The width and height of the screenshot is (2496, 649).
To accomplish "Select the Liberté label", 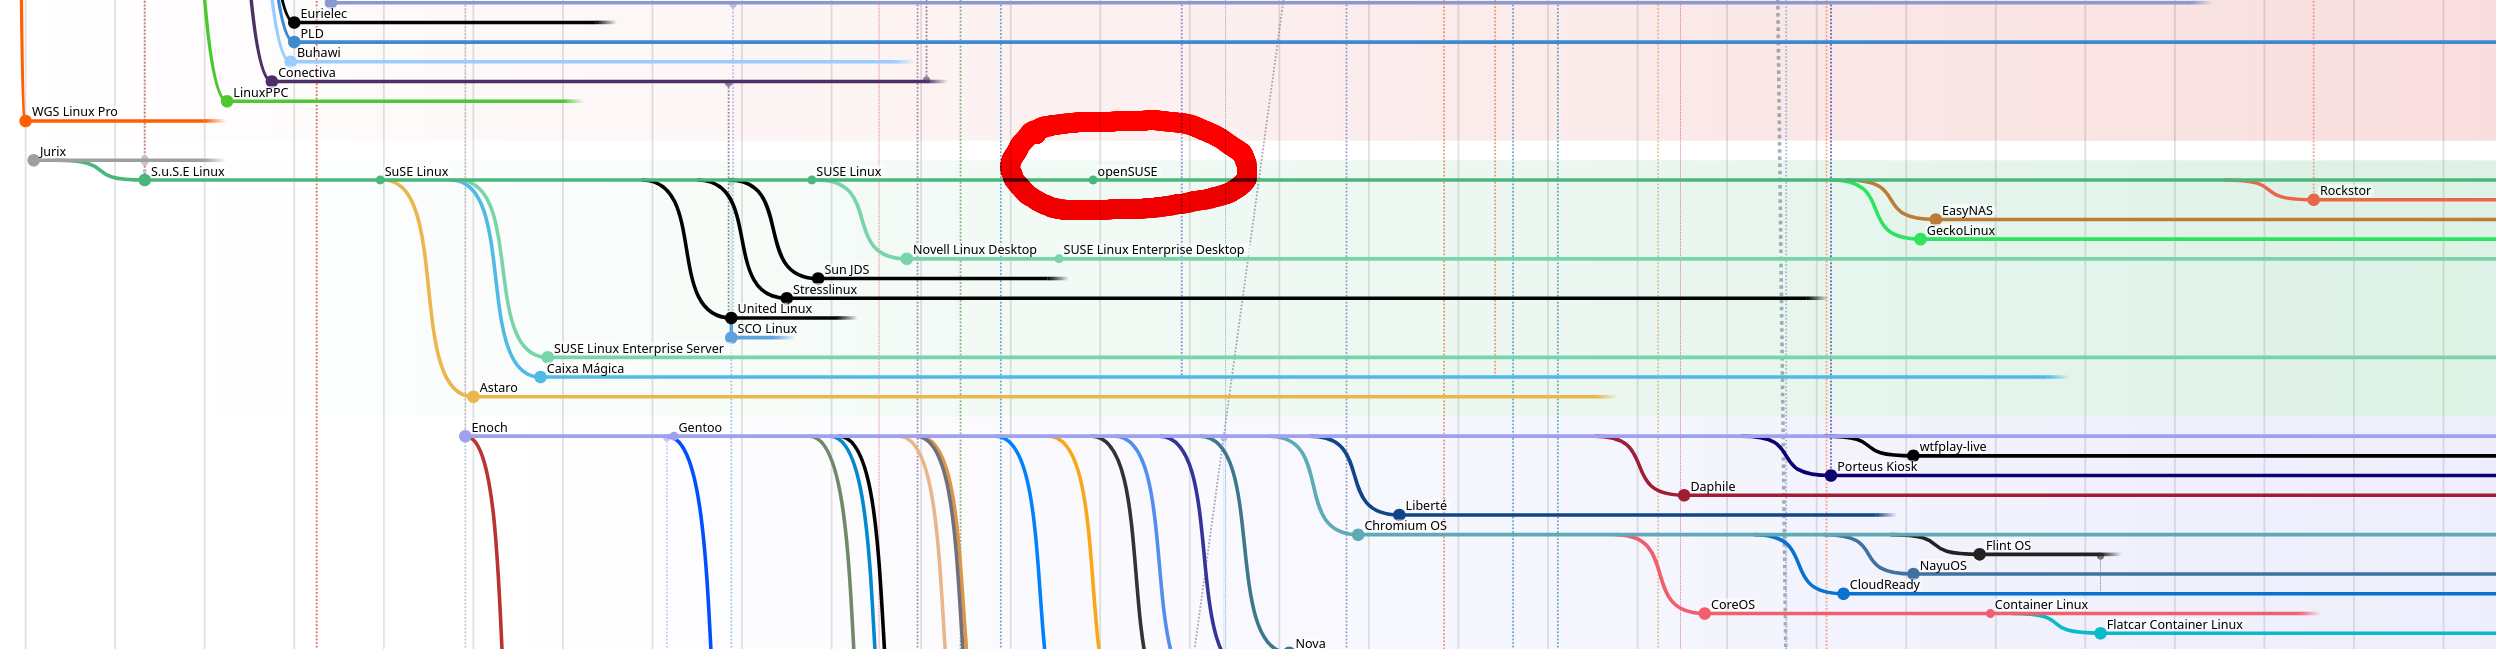I will coord(1425,506).
